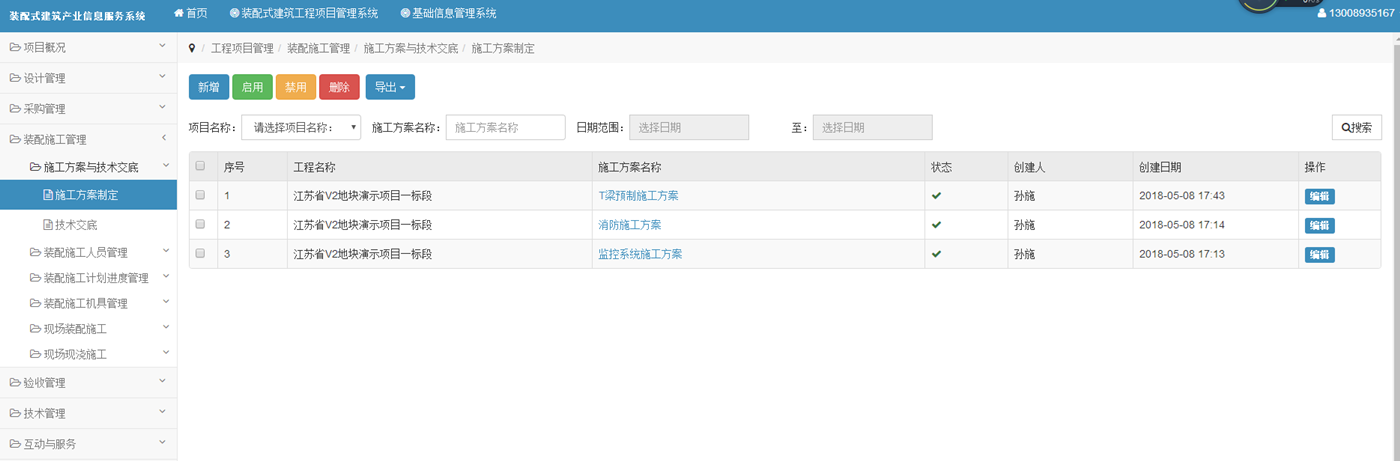The height and width of the screenshot is (461, 1400).
Task: Open 基础信息管理系统 in top navigation
Action: (x=448, y=14)
